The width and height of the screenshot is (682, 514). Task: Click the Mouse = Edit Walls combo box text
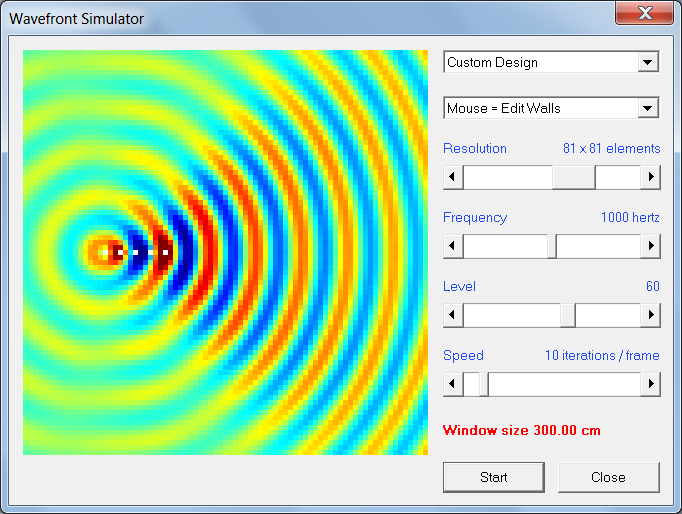click(x=504, y=108)
